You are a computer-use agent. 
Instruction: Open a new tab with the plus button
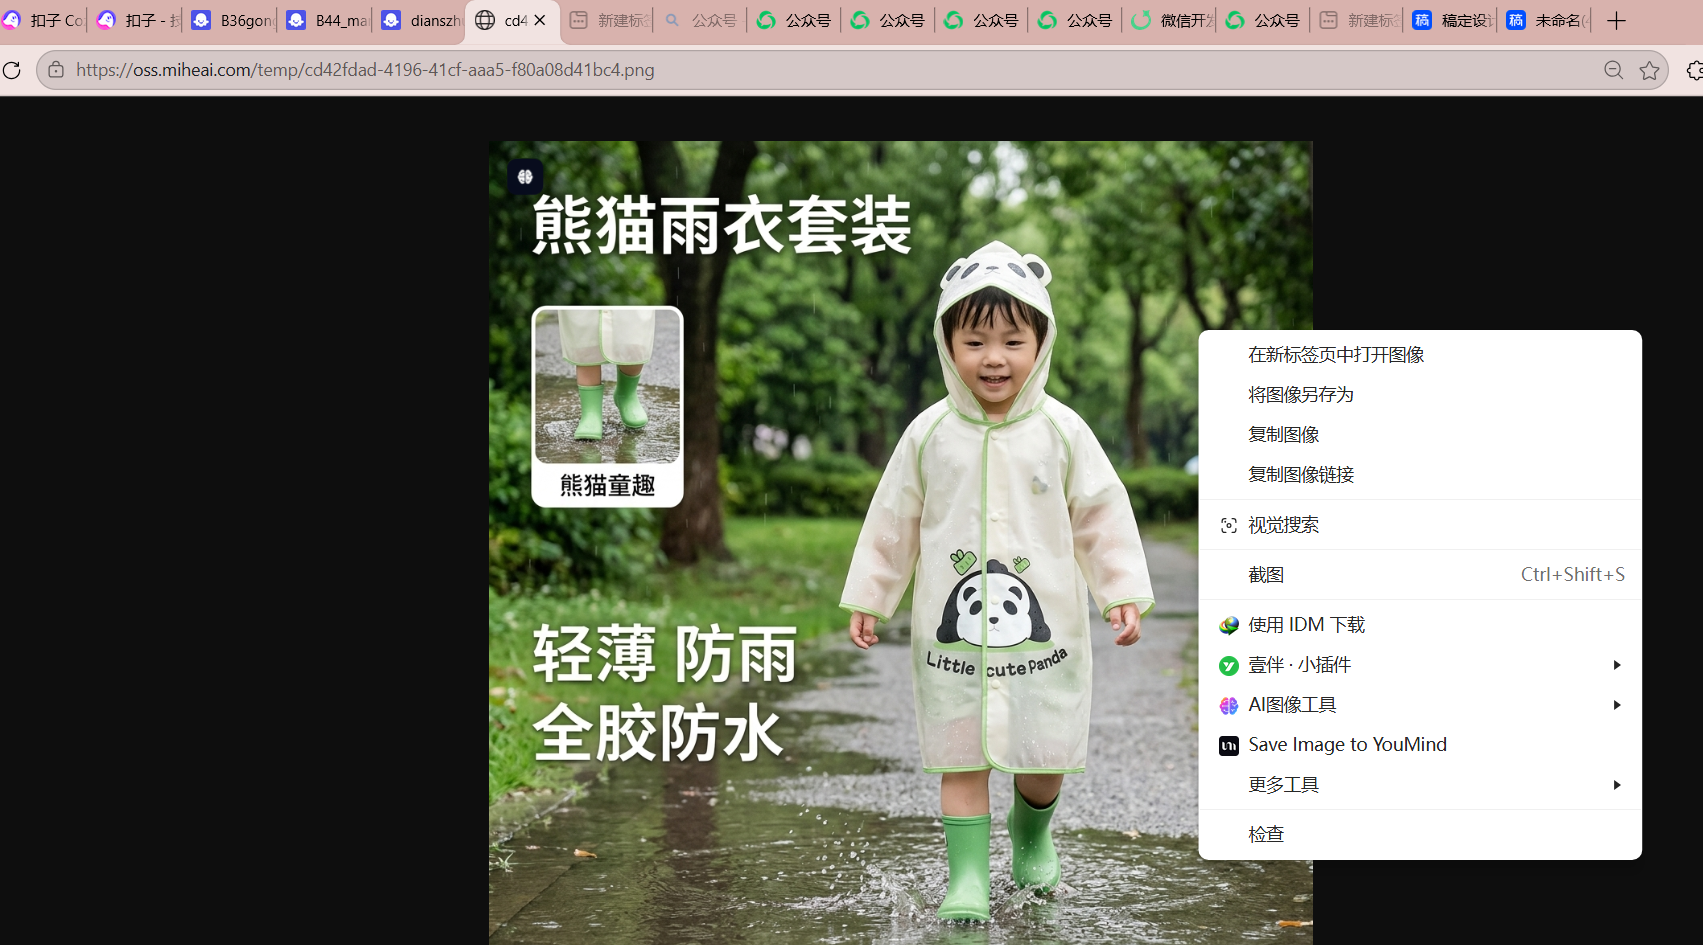(x=1615, y=20)
